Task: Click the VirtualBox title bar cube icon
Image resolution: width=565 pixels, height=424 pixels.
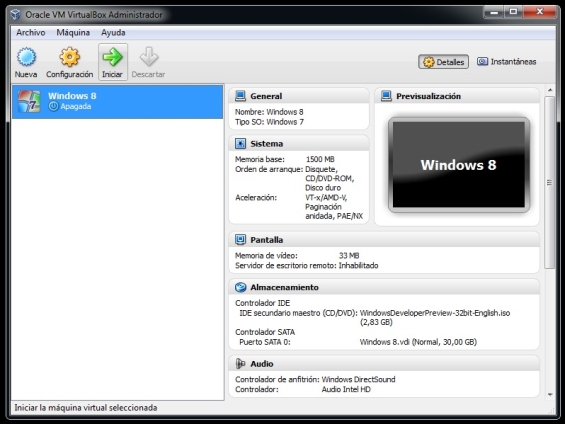Action: pyautogui.click(x=15, y=14)
